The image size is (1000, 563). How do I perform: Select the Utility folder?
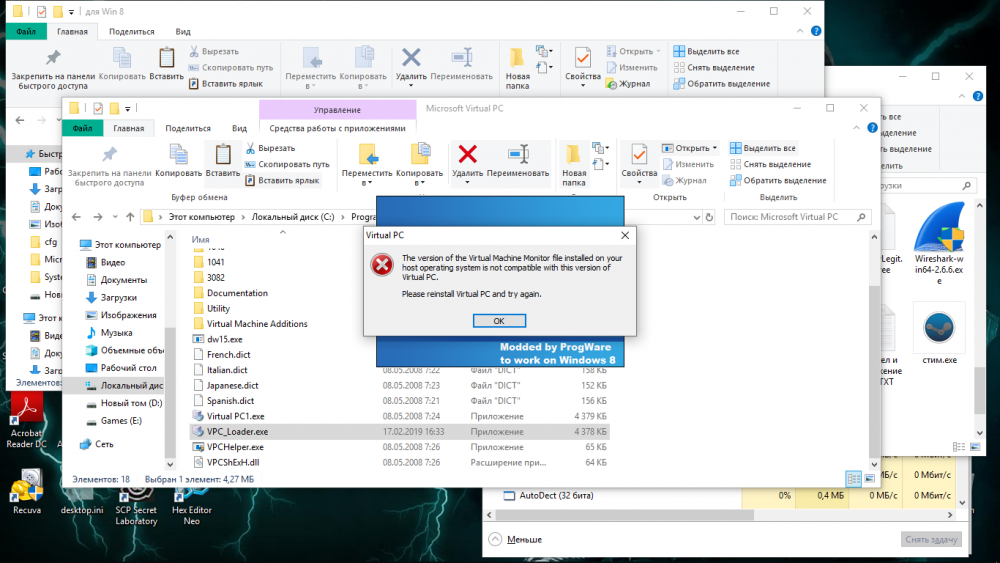218,309
